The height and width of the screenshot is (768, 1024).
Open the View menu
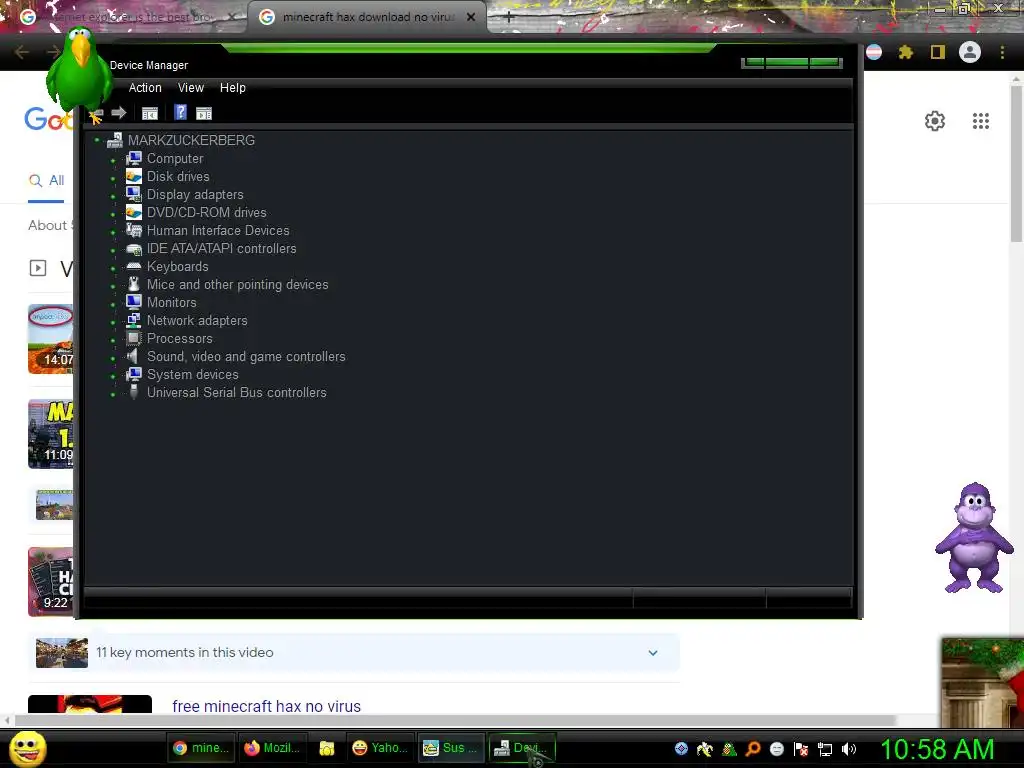pyautogui.click(x=191, y=88)
